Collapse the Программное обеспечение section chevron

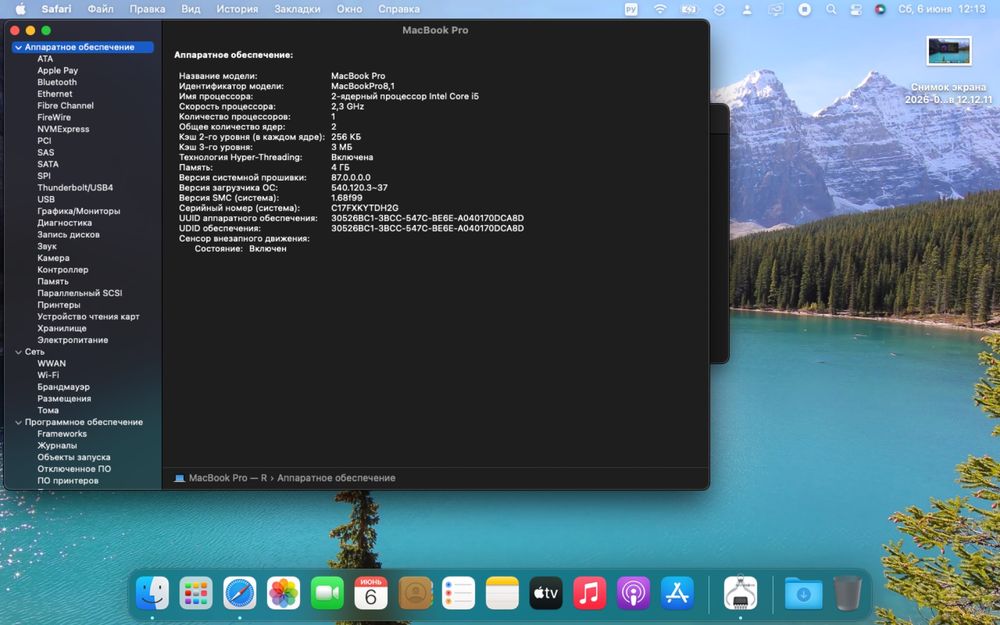point(18,422)
